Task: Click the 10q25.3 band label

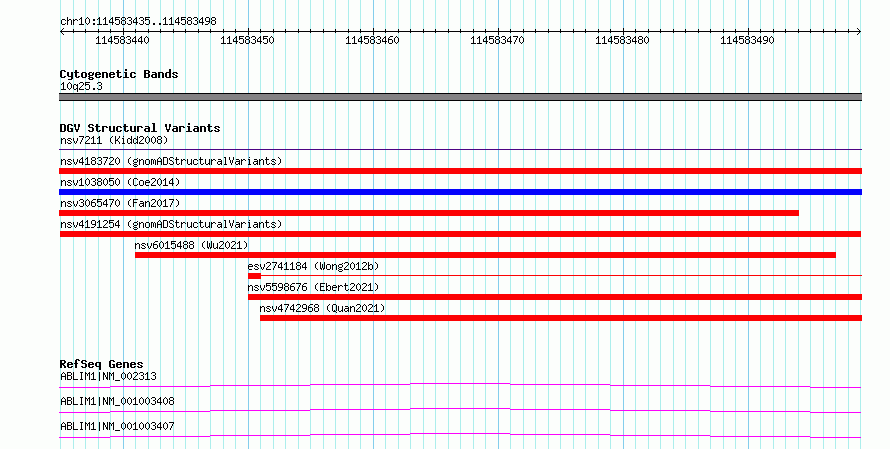Action: click(x=81, y=86)
